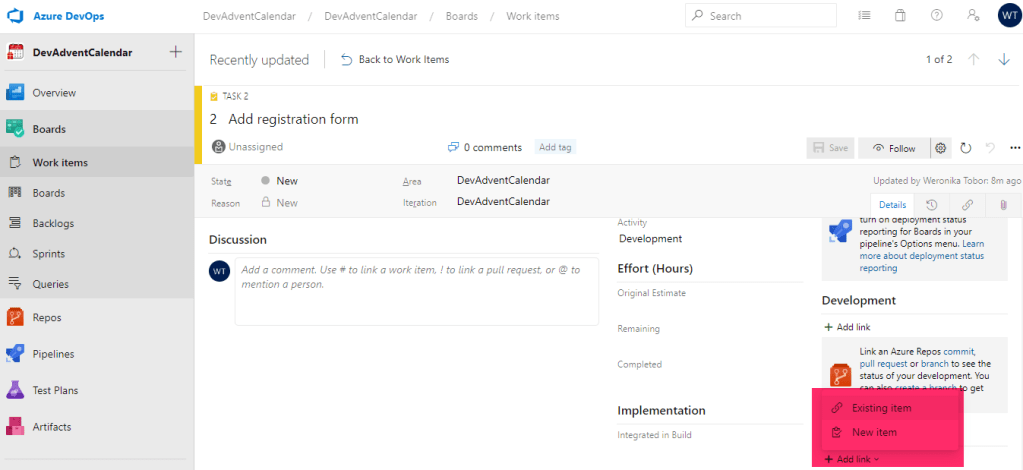Screen dimensions: 1023x470
Task: Go to next work item arrow
Action: 1004,60
